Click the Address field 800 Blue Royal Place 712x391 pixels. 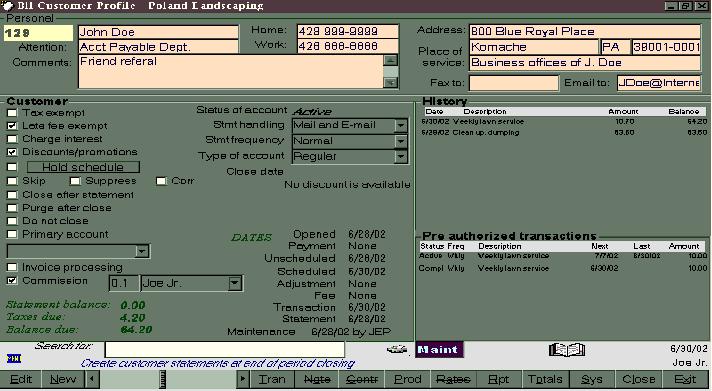[585, 31]
